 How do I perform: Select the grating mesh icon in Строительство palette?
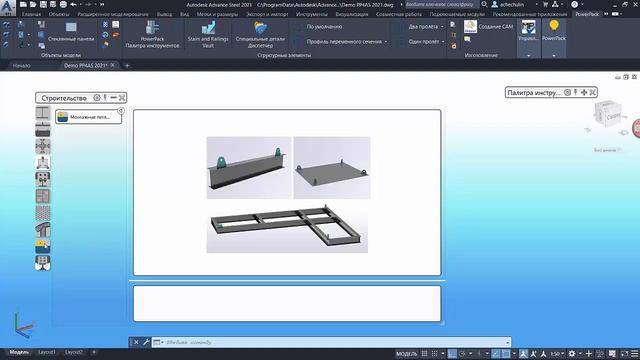(x=42, y=213)
